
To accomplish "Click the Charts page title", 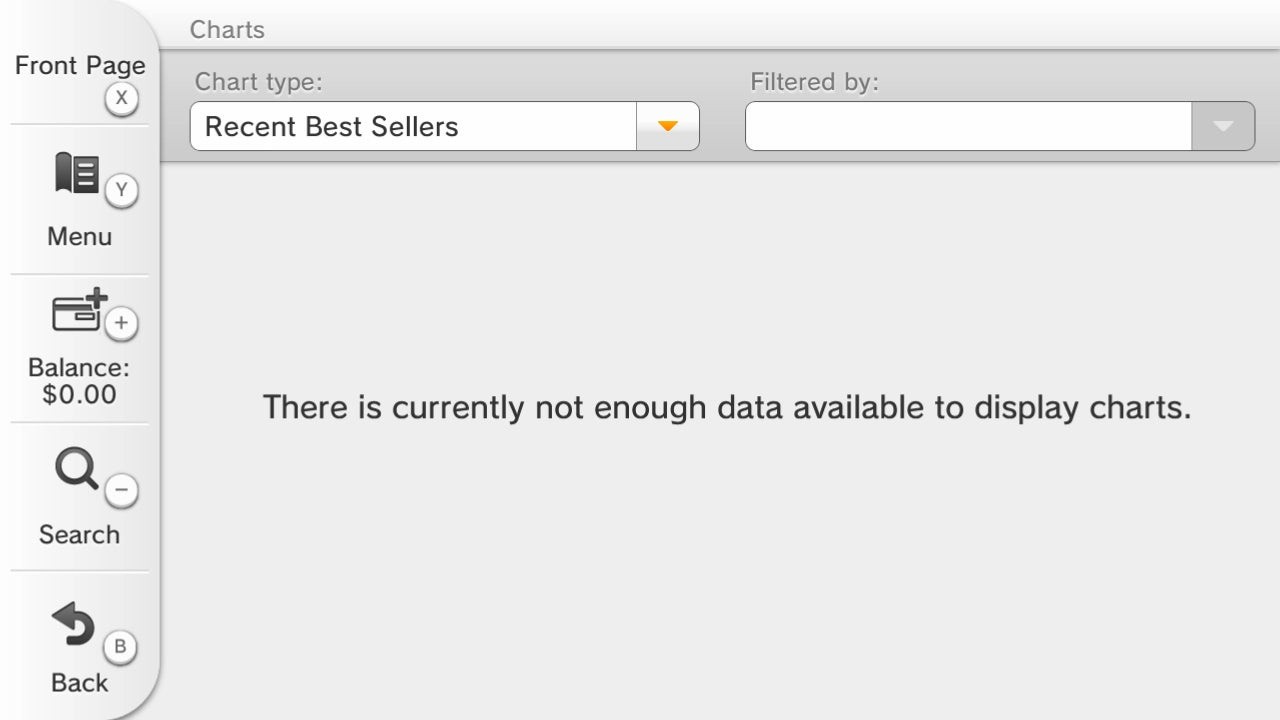I will [227, 30].
